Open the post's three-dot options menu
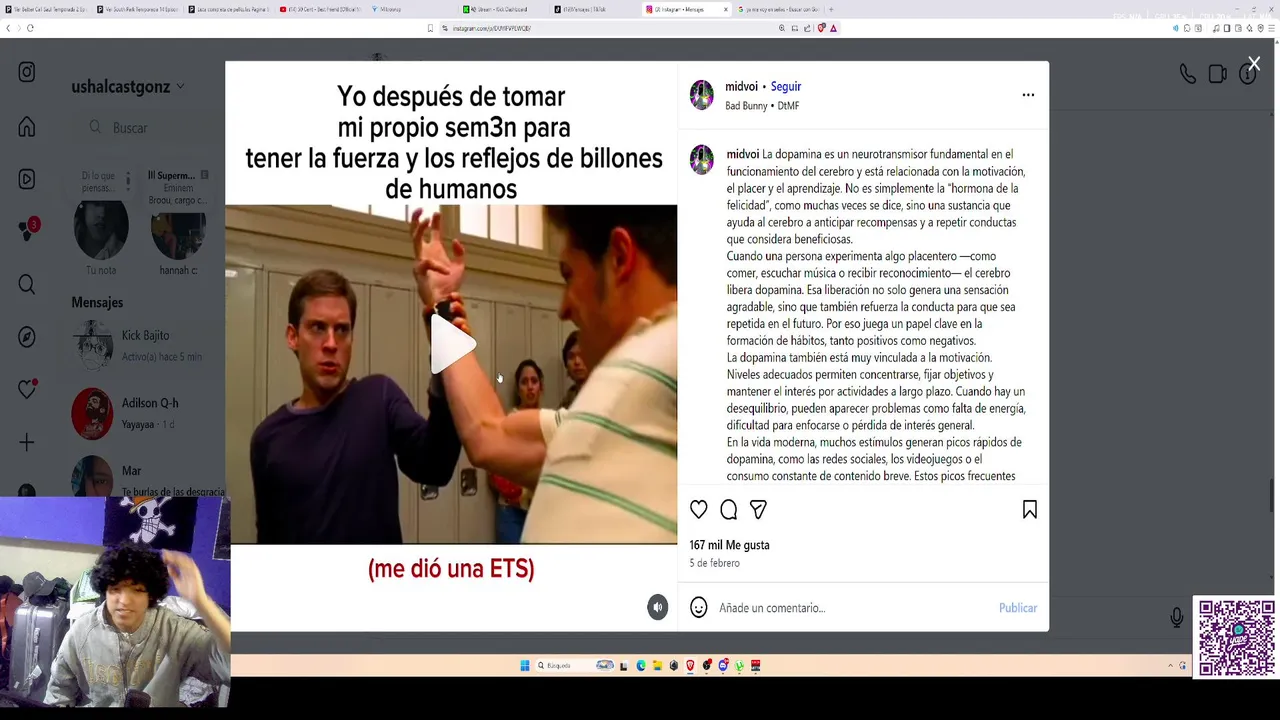 click(x=1028, y=95)
